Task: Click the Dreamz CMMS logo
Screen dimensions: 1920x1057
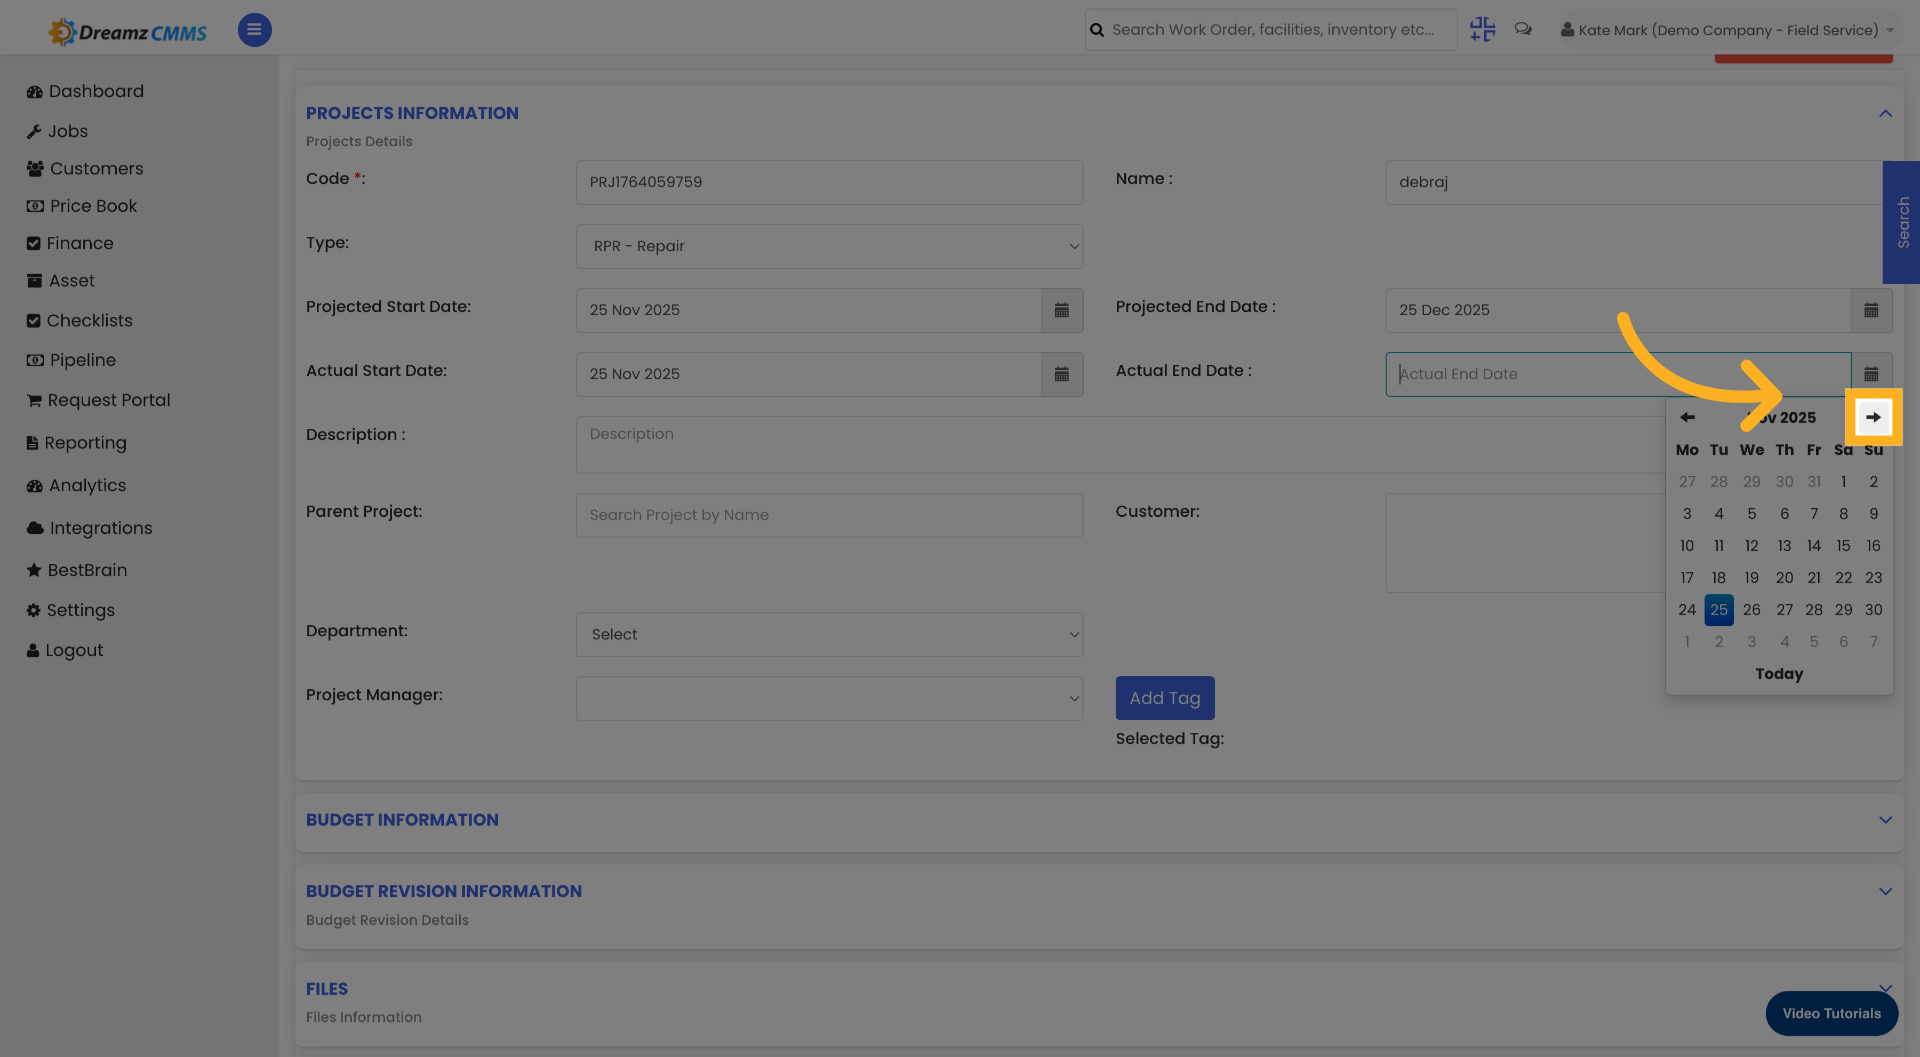Action: pyautogui.click(x=128, y=32)
